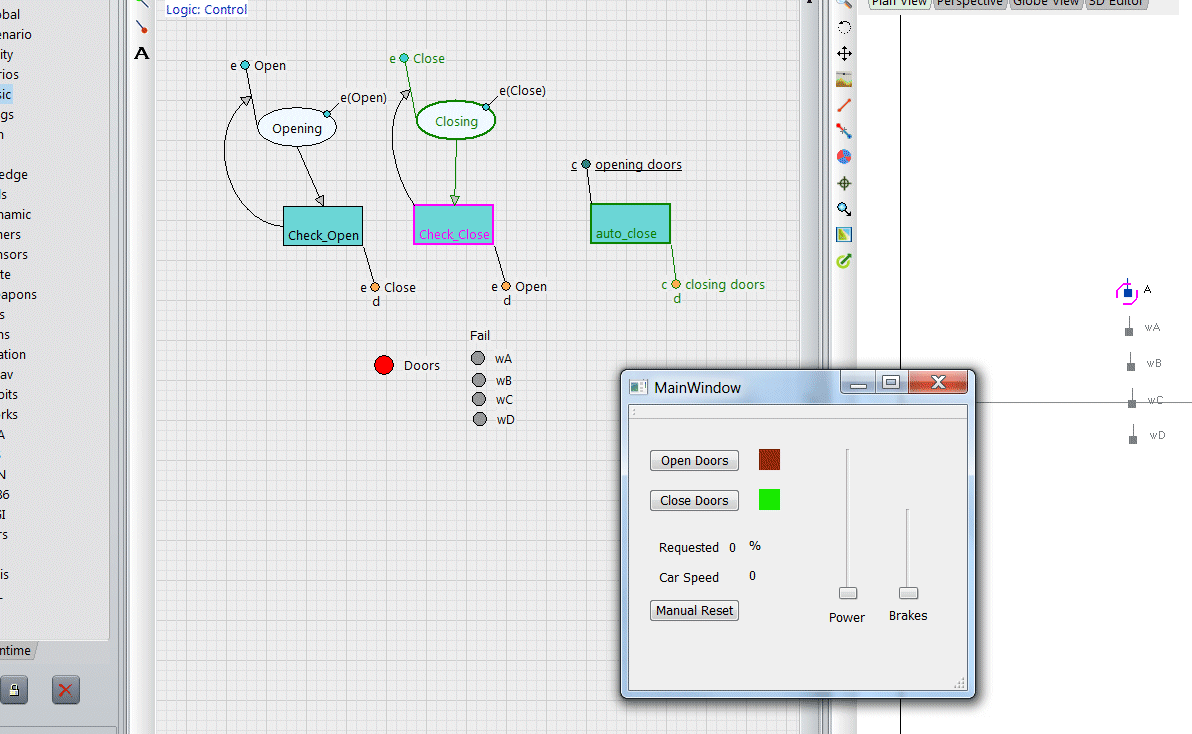Screen dimensions: 1192x734
Task: Click the text 'A' annotation tool
Action: pos(142,53)
